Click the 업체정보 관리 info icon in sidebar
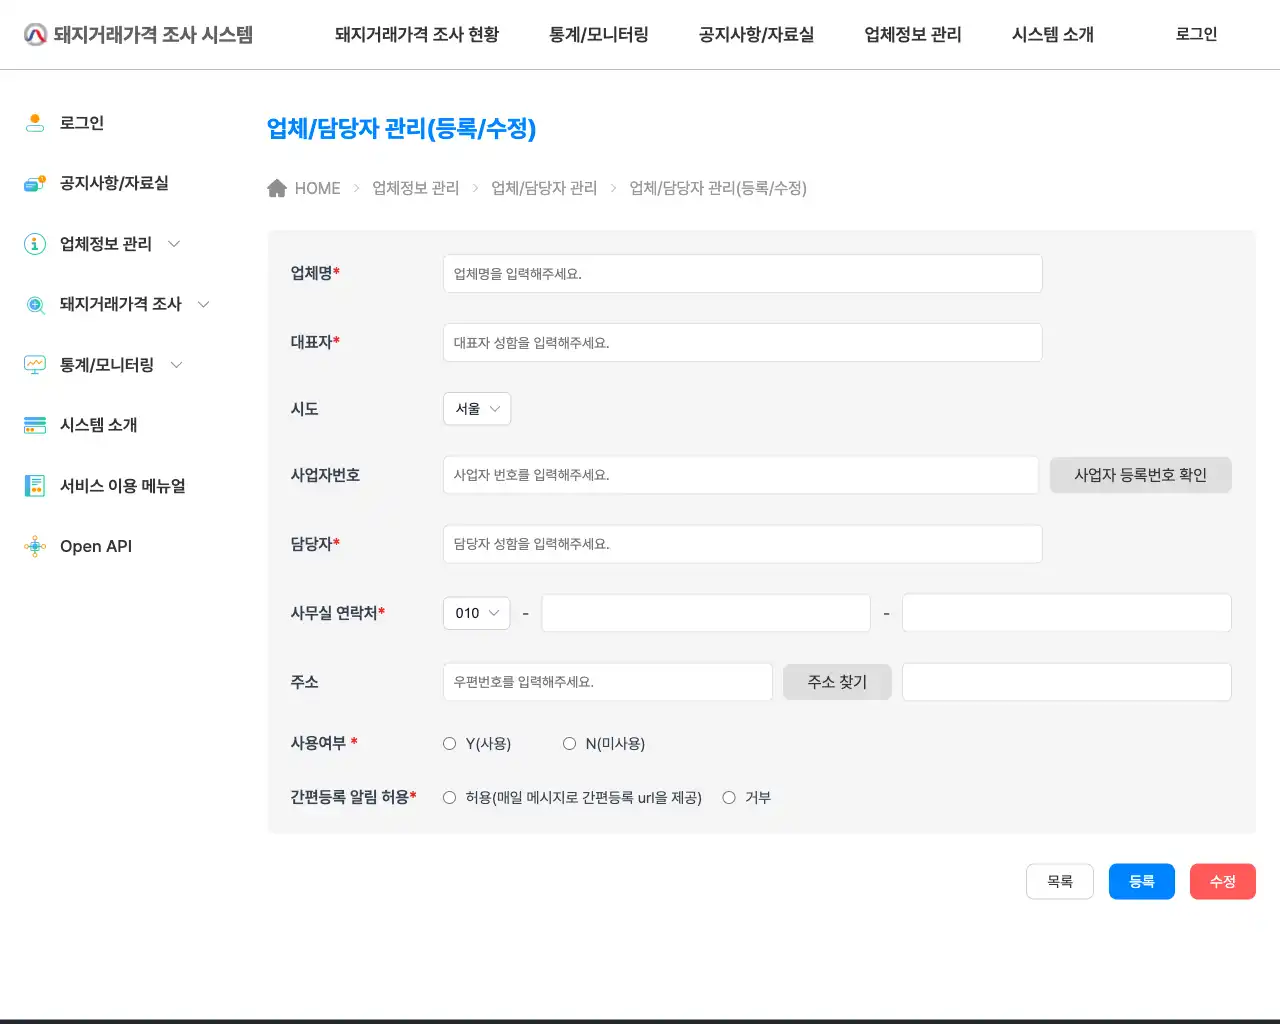Image resolution: width=1280 pixels, height=1024 pixels. pyautogui.click(x=35, y=243)
